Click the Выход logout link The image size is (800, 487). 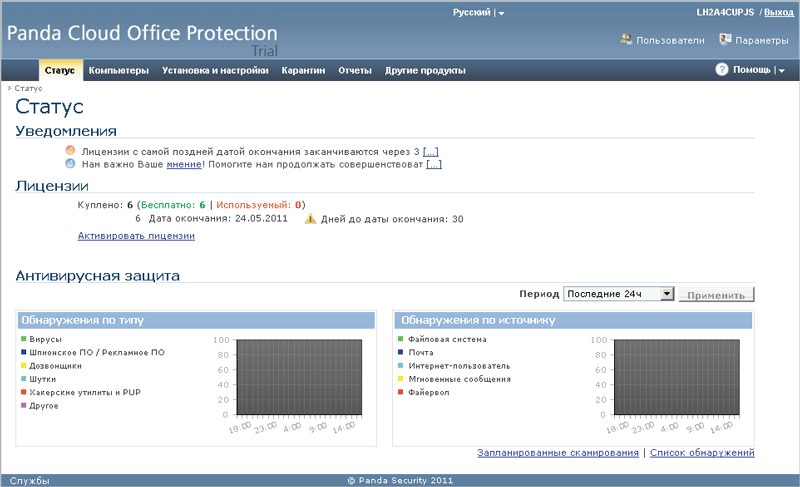click(x=779, y=12)
